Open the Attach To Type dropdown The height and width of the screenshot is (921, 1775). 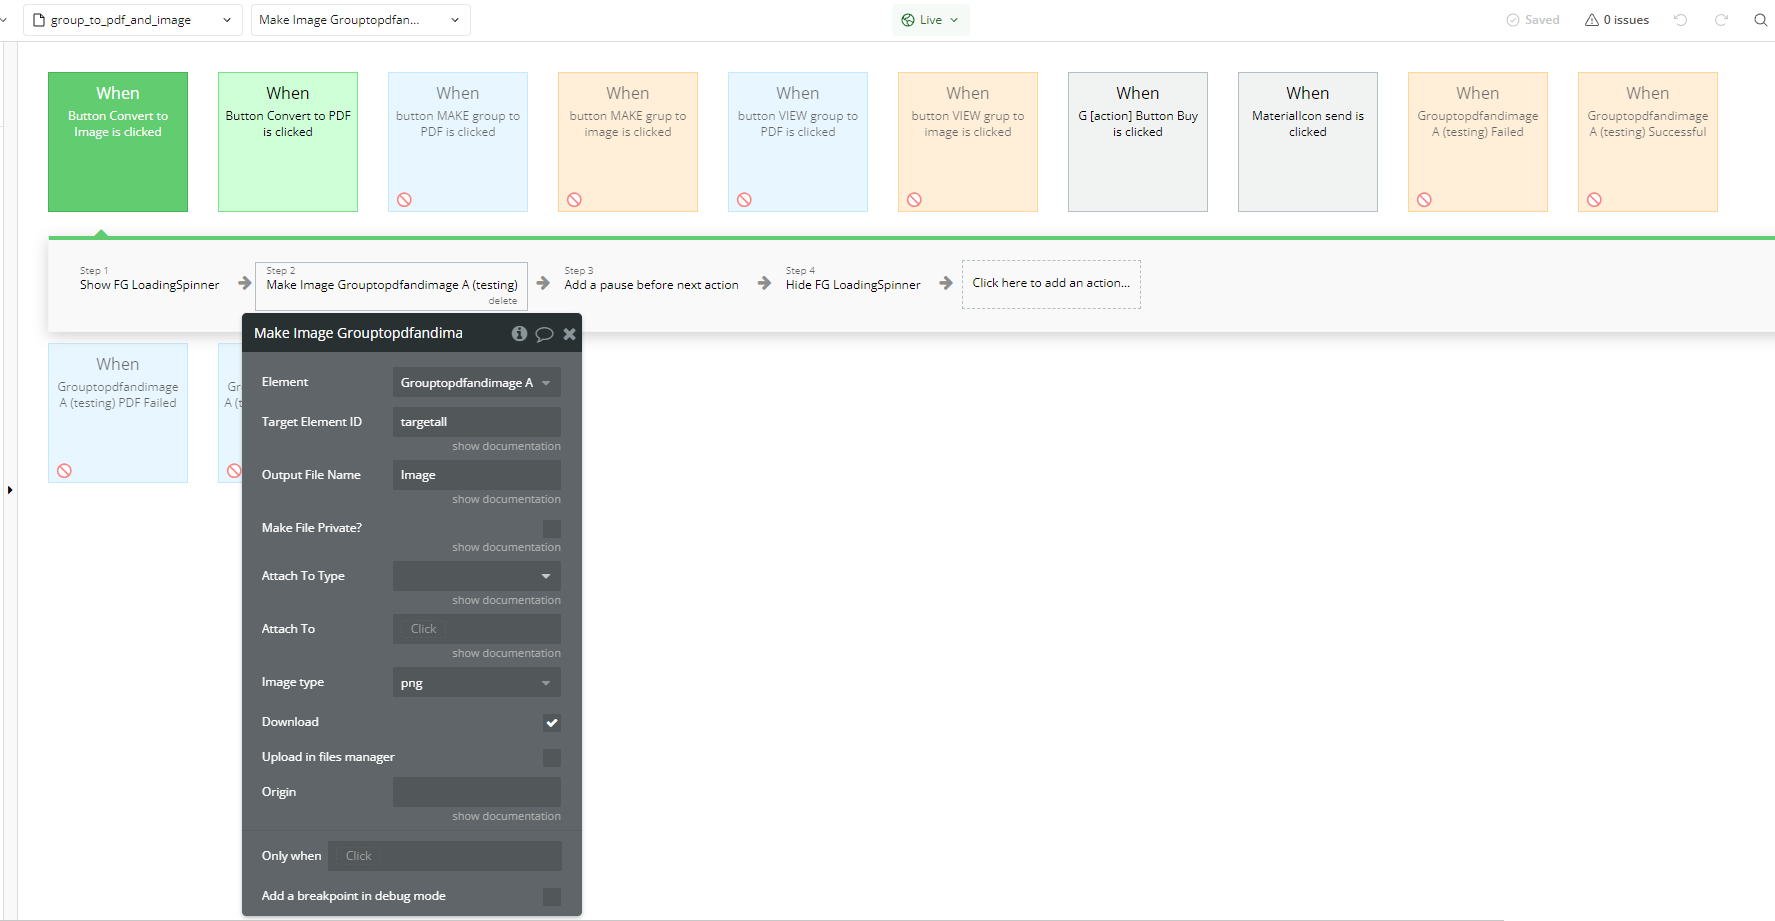point(476,576)
